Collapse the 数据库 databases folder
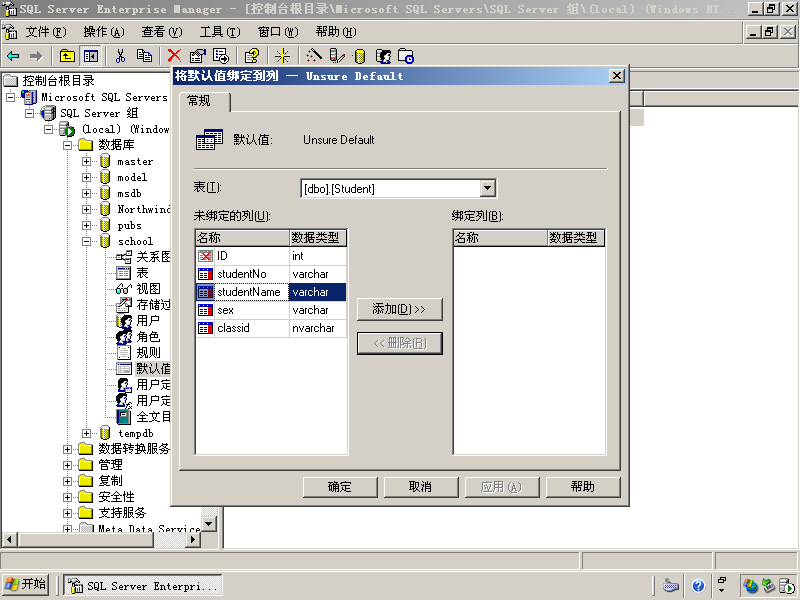Image resolution: width=800 pixels, height=600 pixels. tap(67, 145)
